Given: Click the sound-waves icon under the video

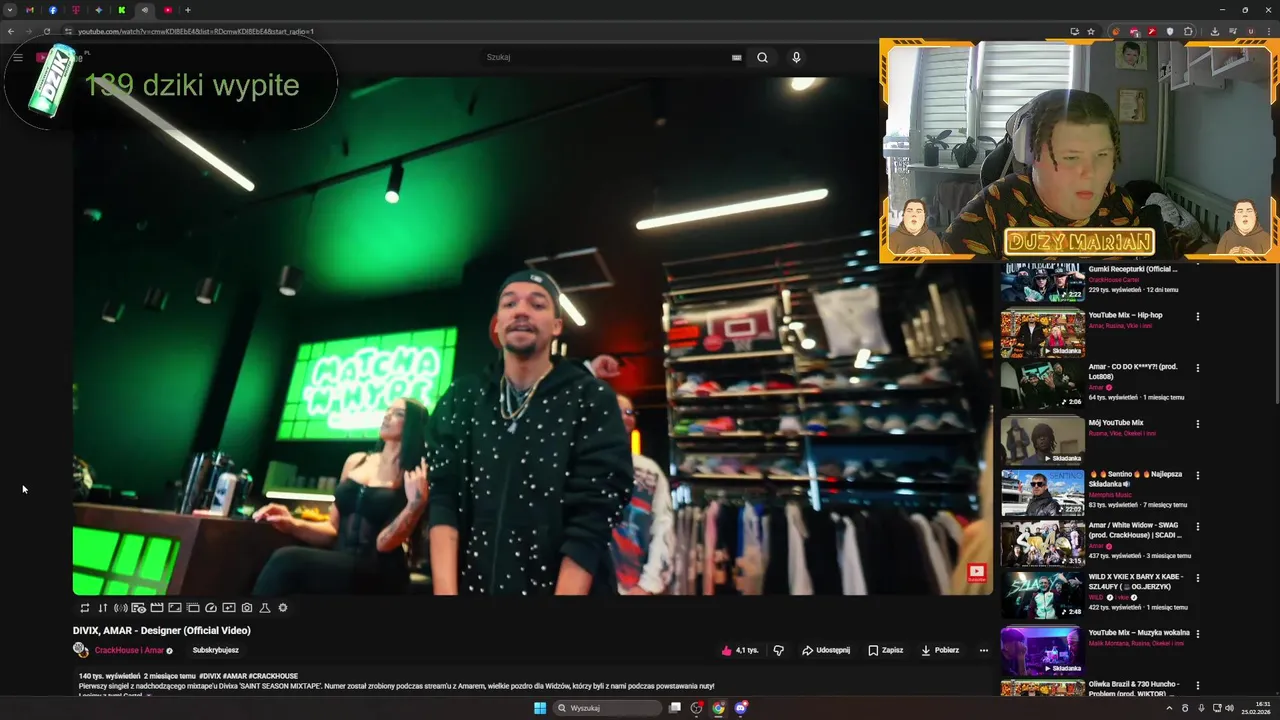Looking at the screenshot, I should point(120,608).
